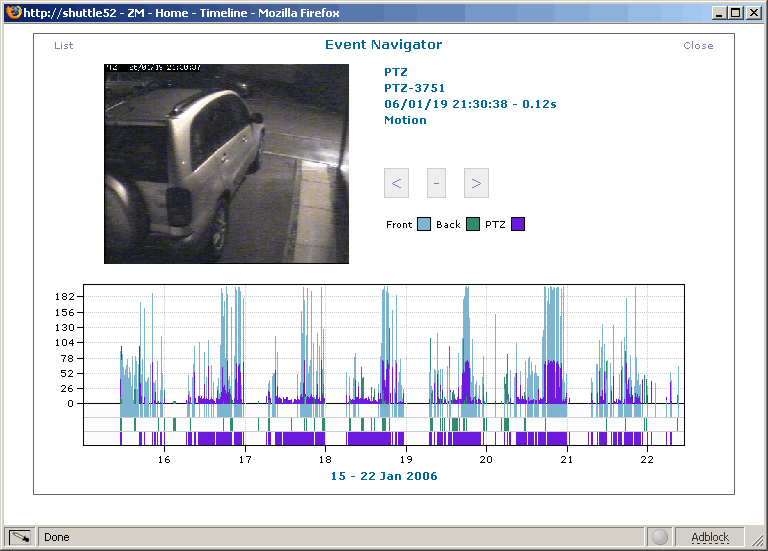
Task: Maximize the Firefox window
Action: (x=735, y=12)
